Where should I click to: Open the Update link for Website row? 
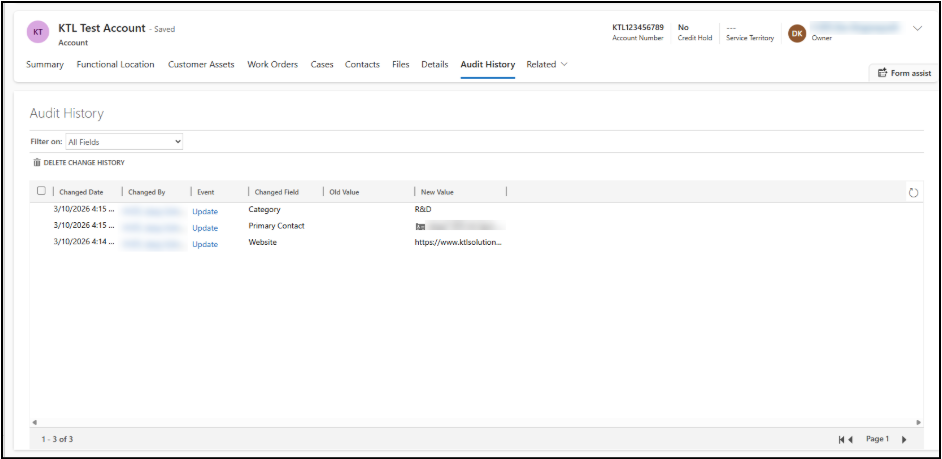pyautogui.click(x=205, y=244)
